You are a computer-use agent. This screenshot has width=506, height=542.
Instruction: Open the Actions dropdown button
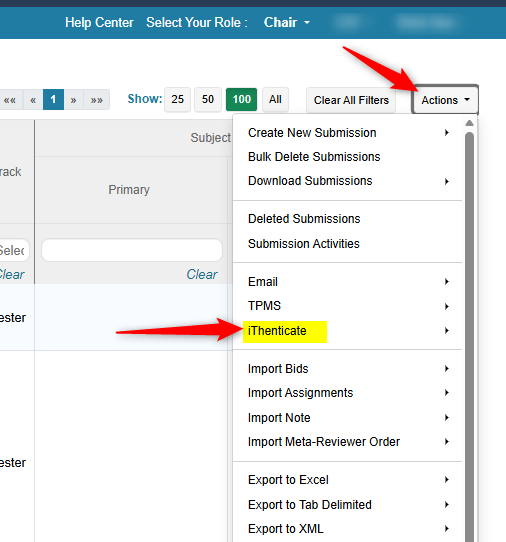click(x=445, y=100)
